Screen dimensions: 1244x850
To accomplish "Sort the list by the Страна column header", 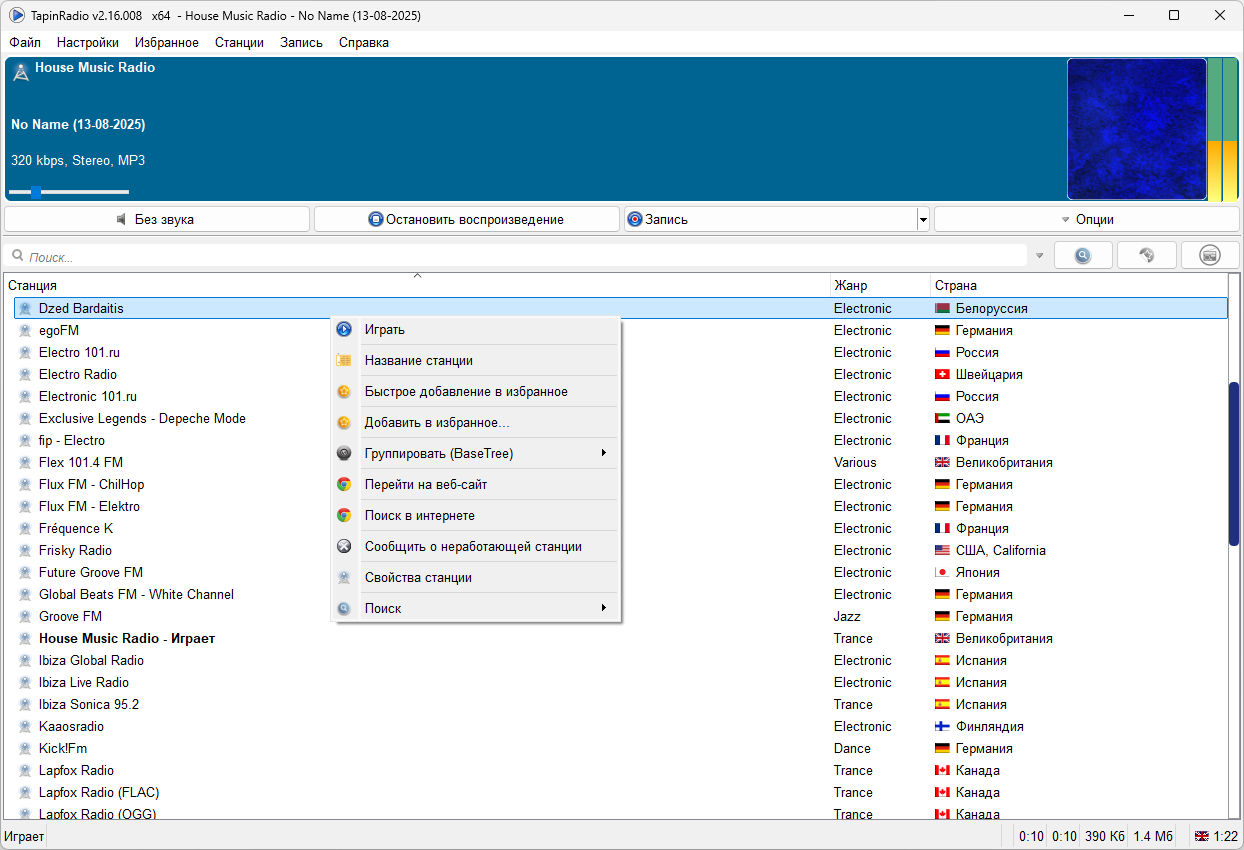I will [x=1078, y=285].
